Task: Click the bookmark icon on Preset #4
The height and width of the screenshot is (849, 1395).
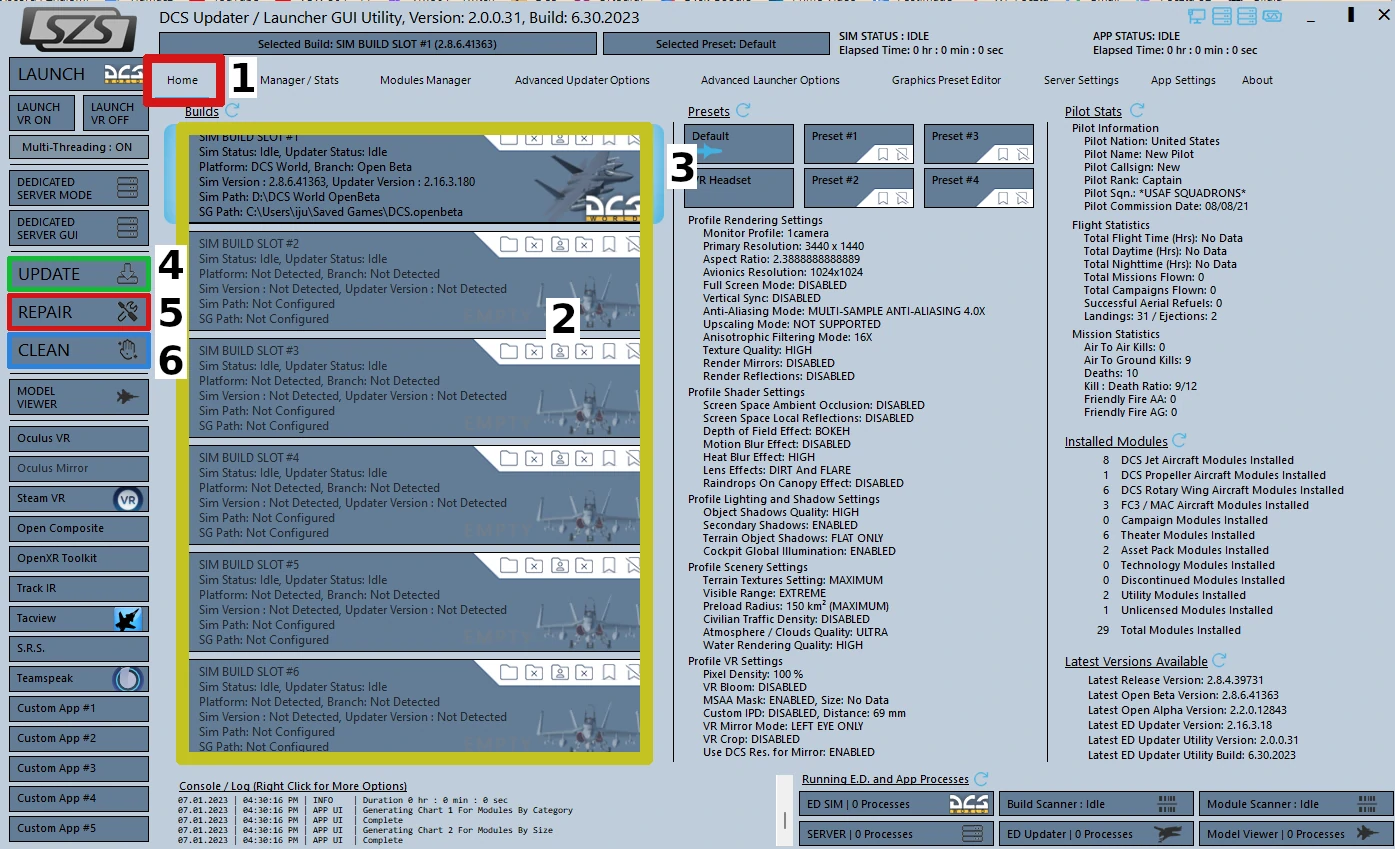Action: 1003,198
